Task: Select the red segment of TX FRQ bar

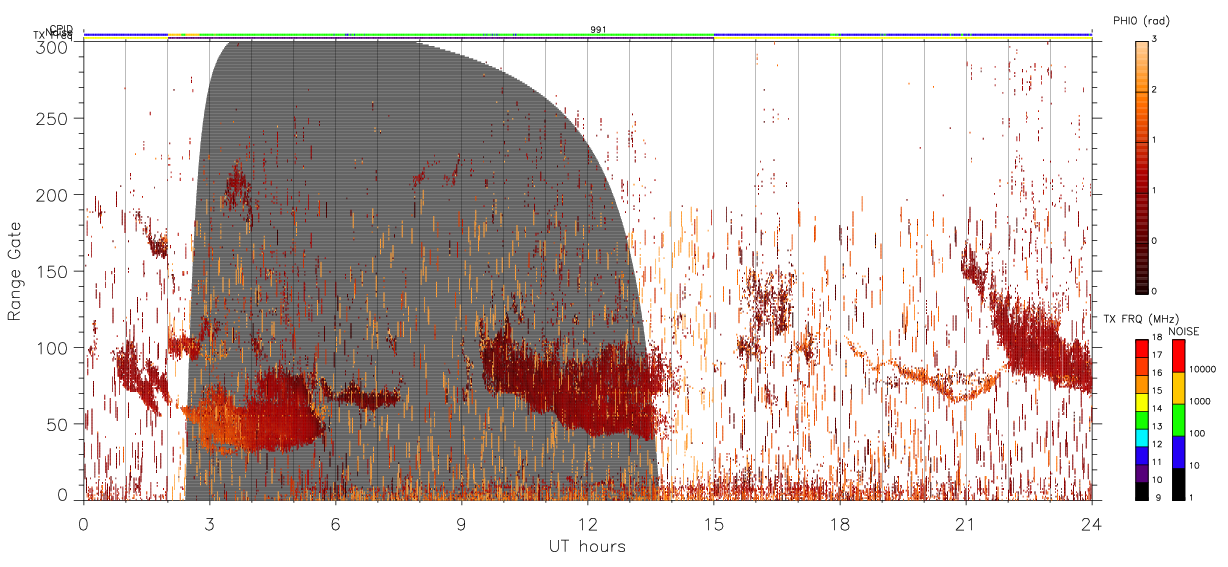Action: coord(1142,348)
